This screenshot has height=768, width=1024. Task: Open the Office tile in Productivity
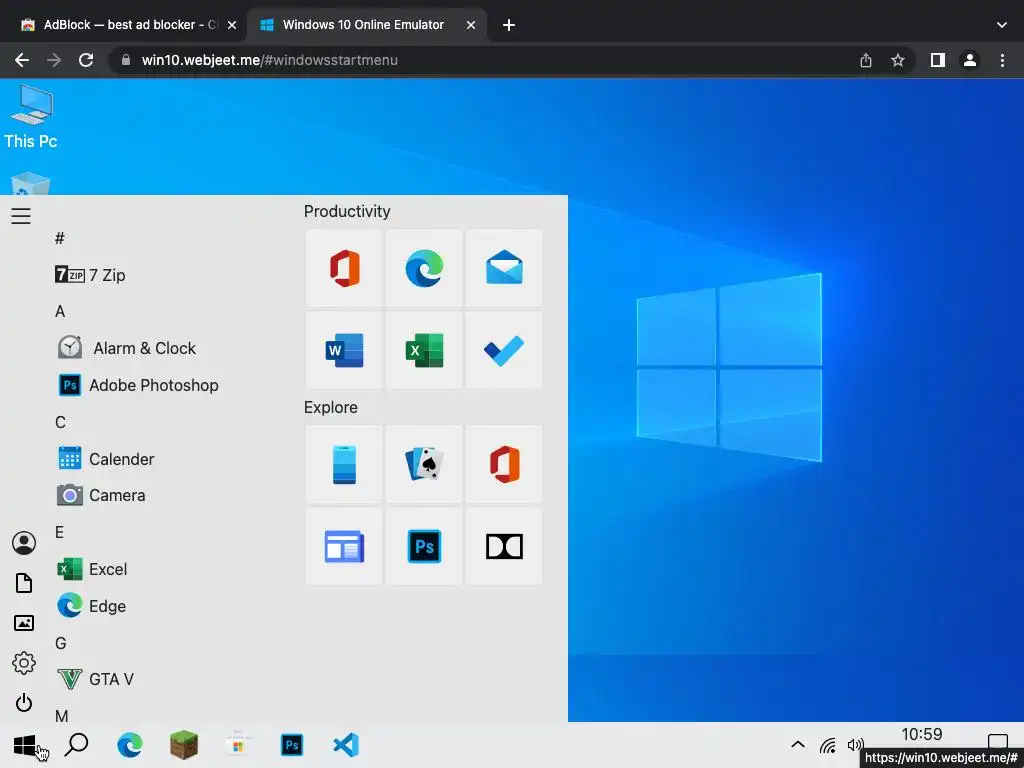point(344,268)
